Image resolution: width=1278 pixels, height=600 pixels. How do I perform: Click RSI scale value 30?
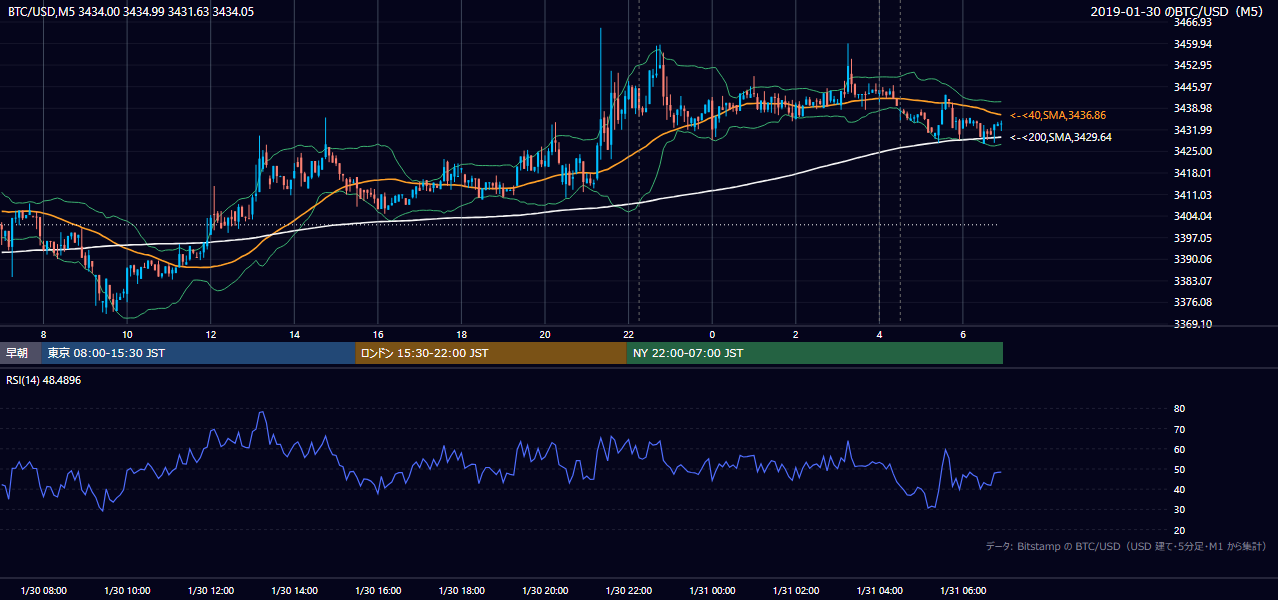click(x=1179, y=510)
